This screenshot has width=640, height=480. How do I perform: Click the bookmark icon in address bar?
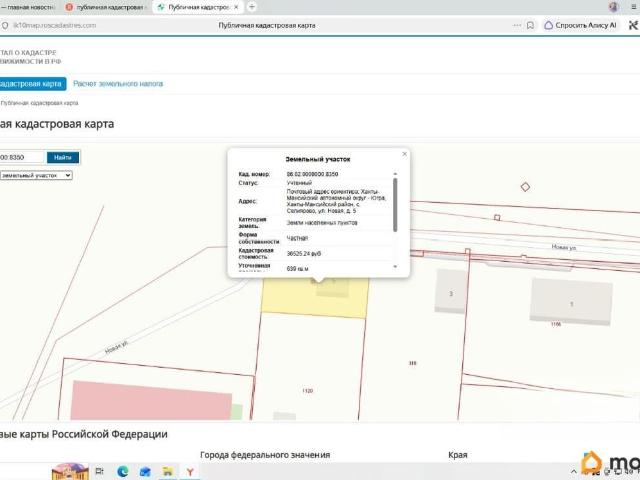point(530,25)
